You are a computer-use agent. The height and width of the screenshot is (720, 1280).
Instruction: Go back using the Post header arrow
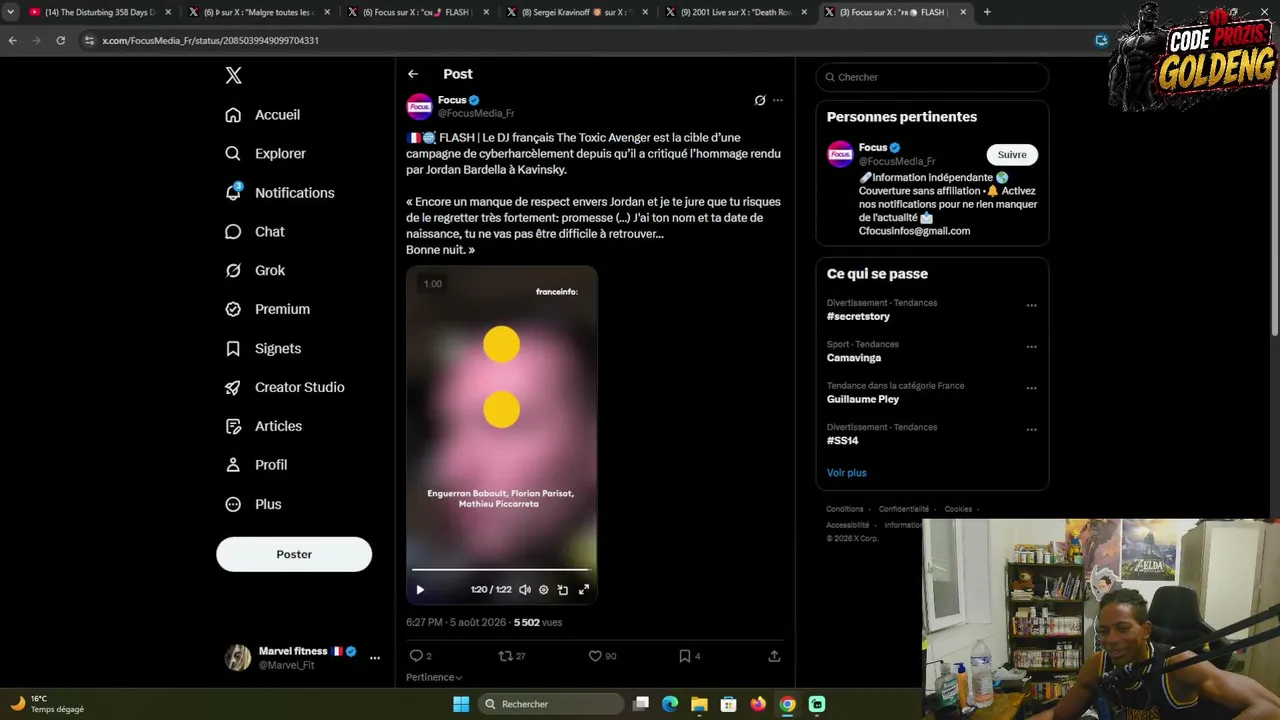(413, 74)
